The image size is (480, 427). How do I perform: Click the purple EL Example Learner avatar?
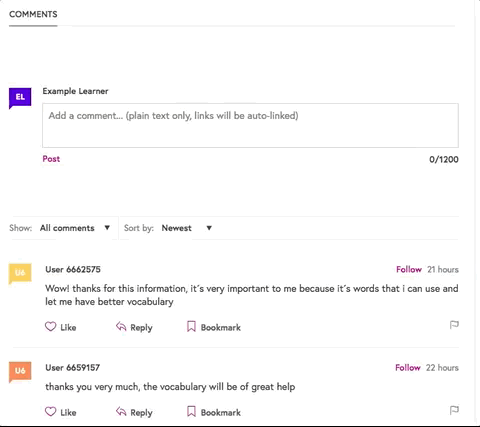pos(20,98)
